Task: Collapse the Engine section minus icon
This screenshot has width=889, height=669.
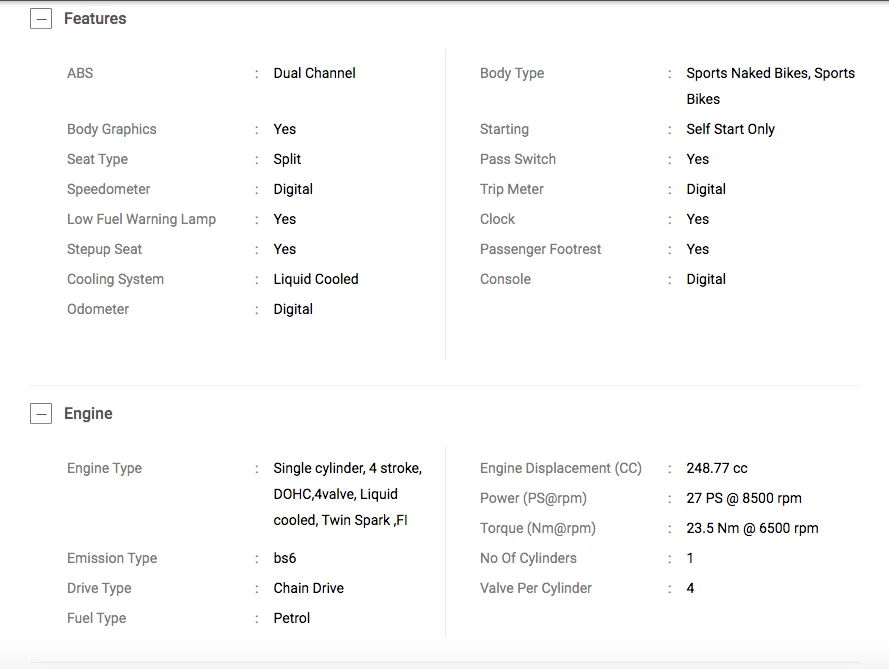Action: 41,414
